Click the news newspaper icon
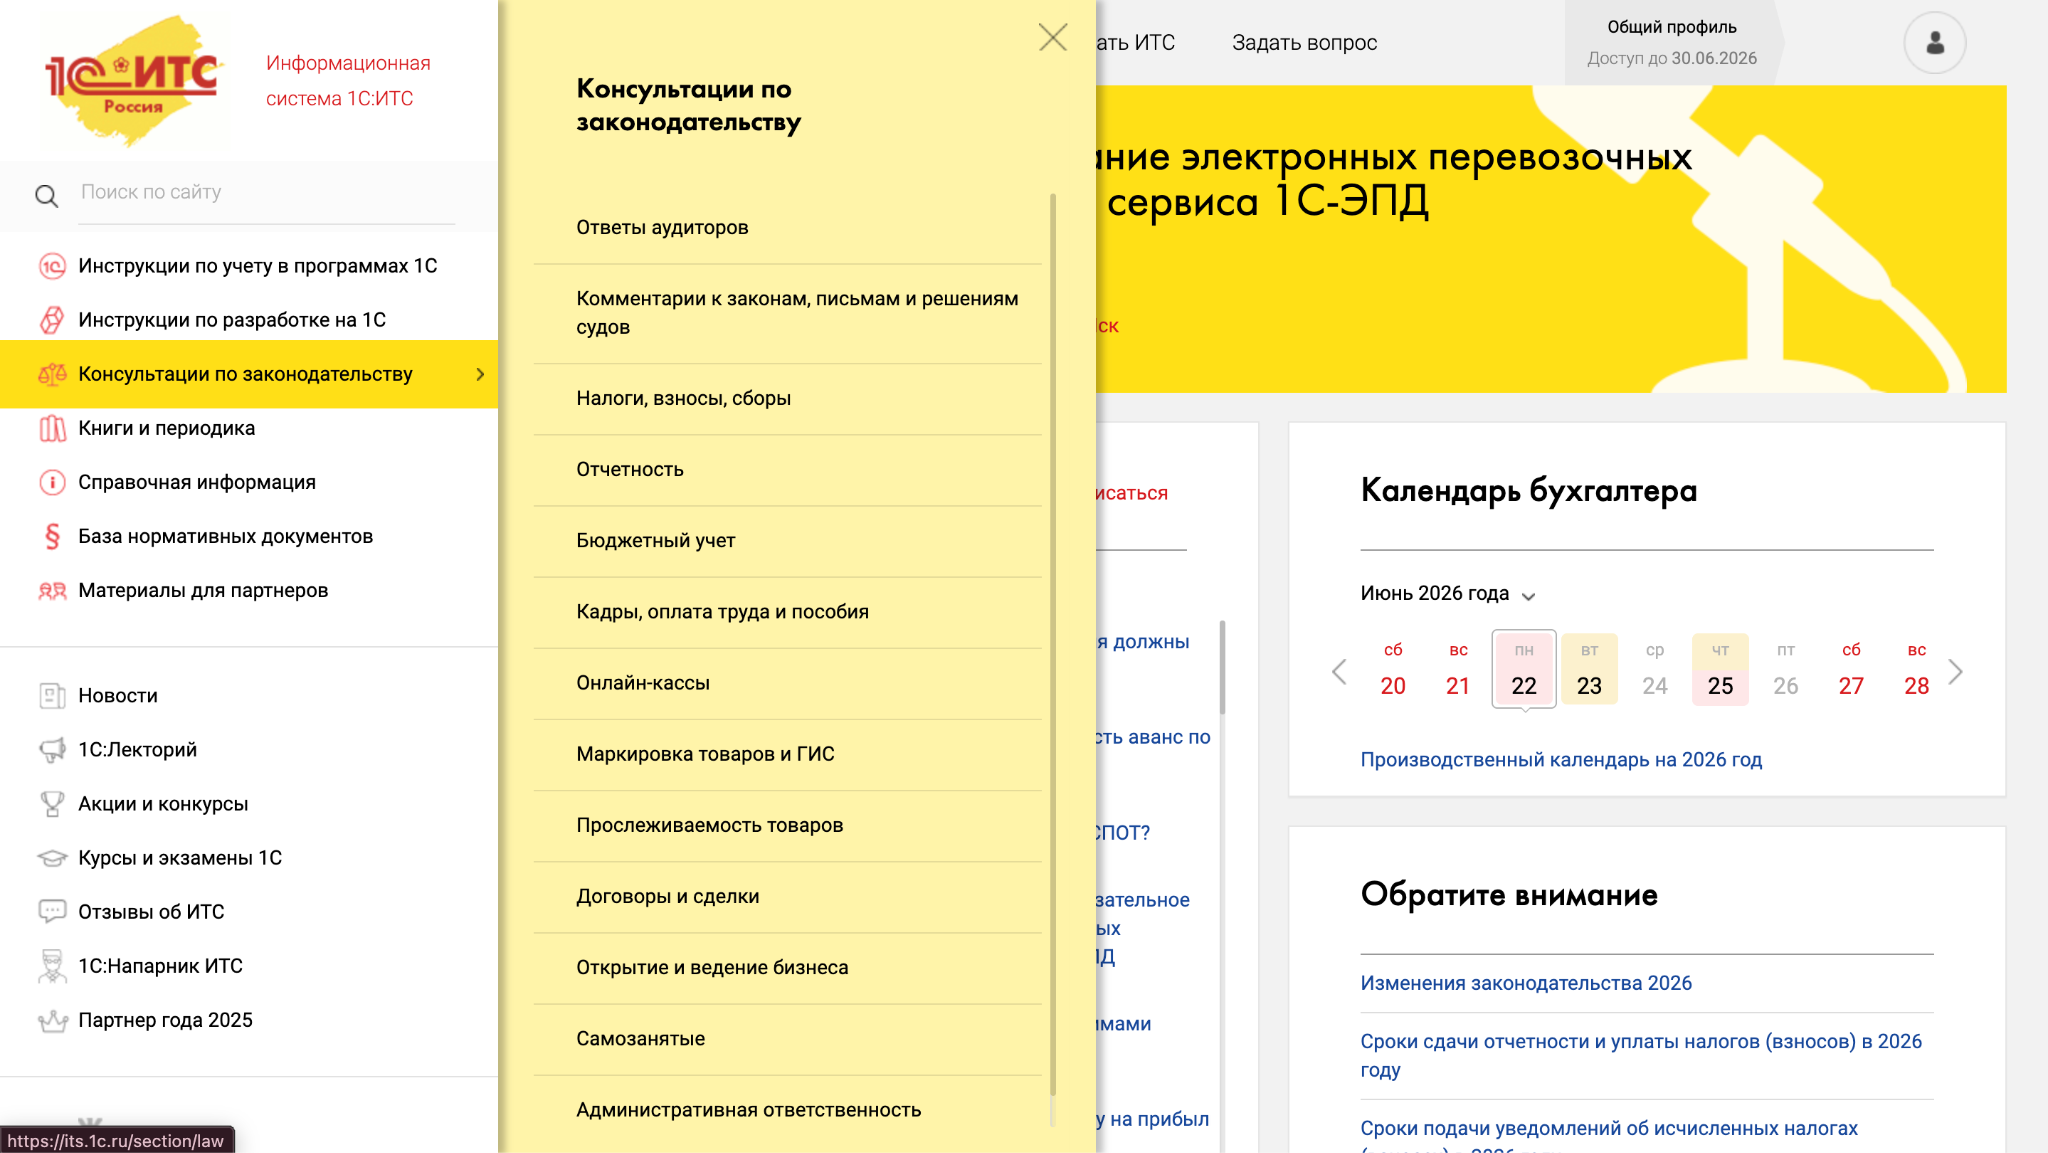This screenshot has height=1153, width=2048. [52, 695]
